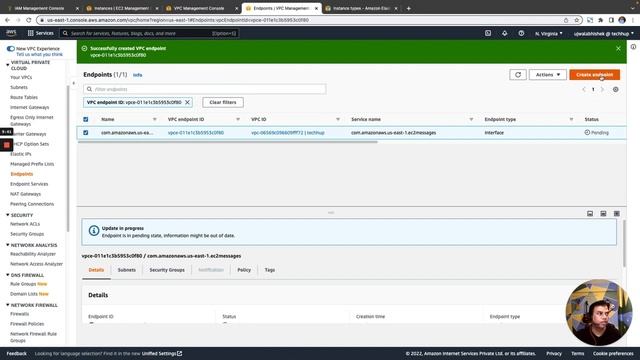Switch to the Security Groups tab
Screen dimensions: 640x360
point(167,270)
